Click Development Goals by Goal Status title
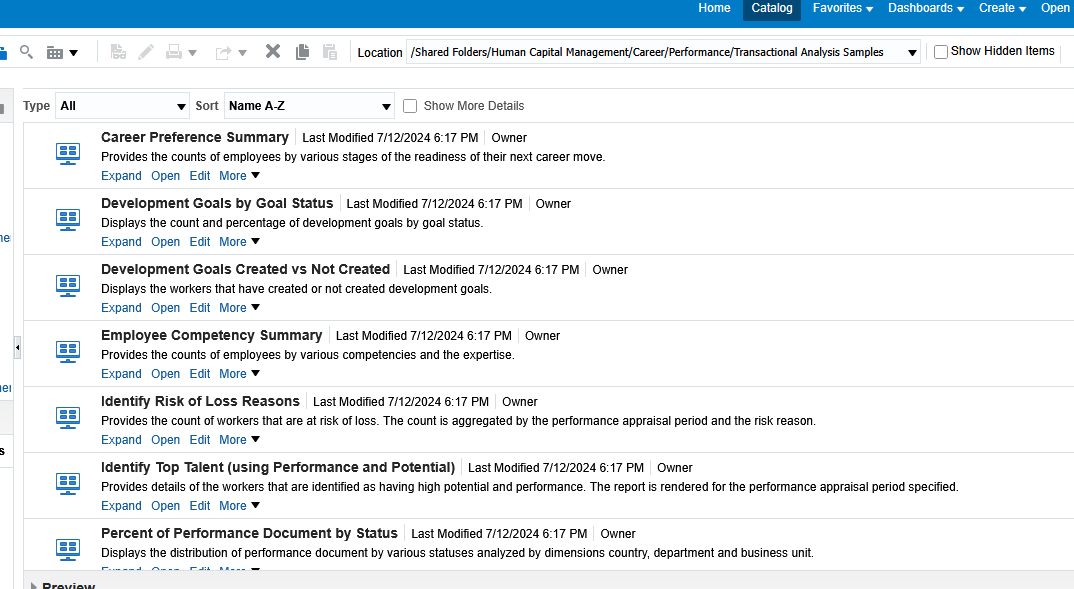 217,203
